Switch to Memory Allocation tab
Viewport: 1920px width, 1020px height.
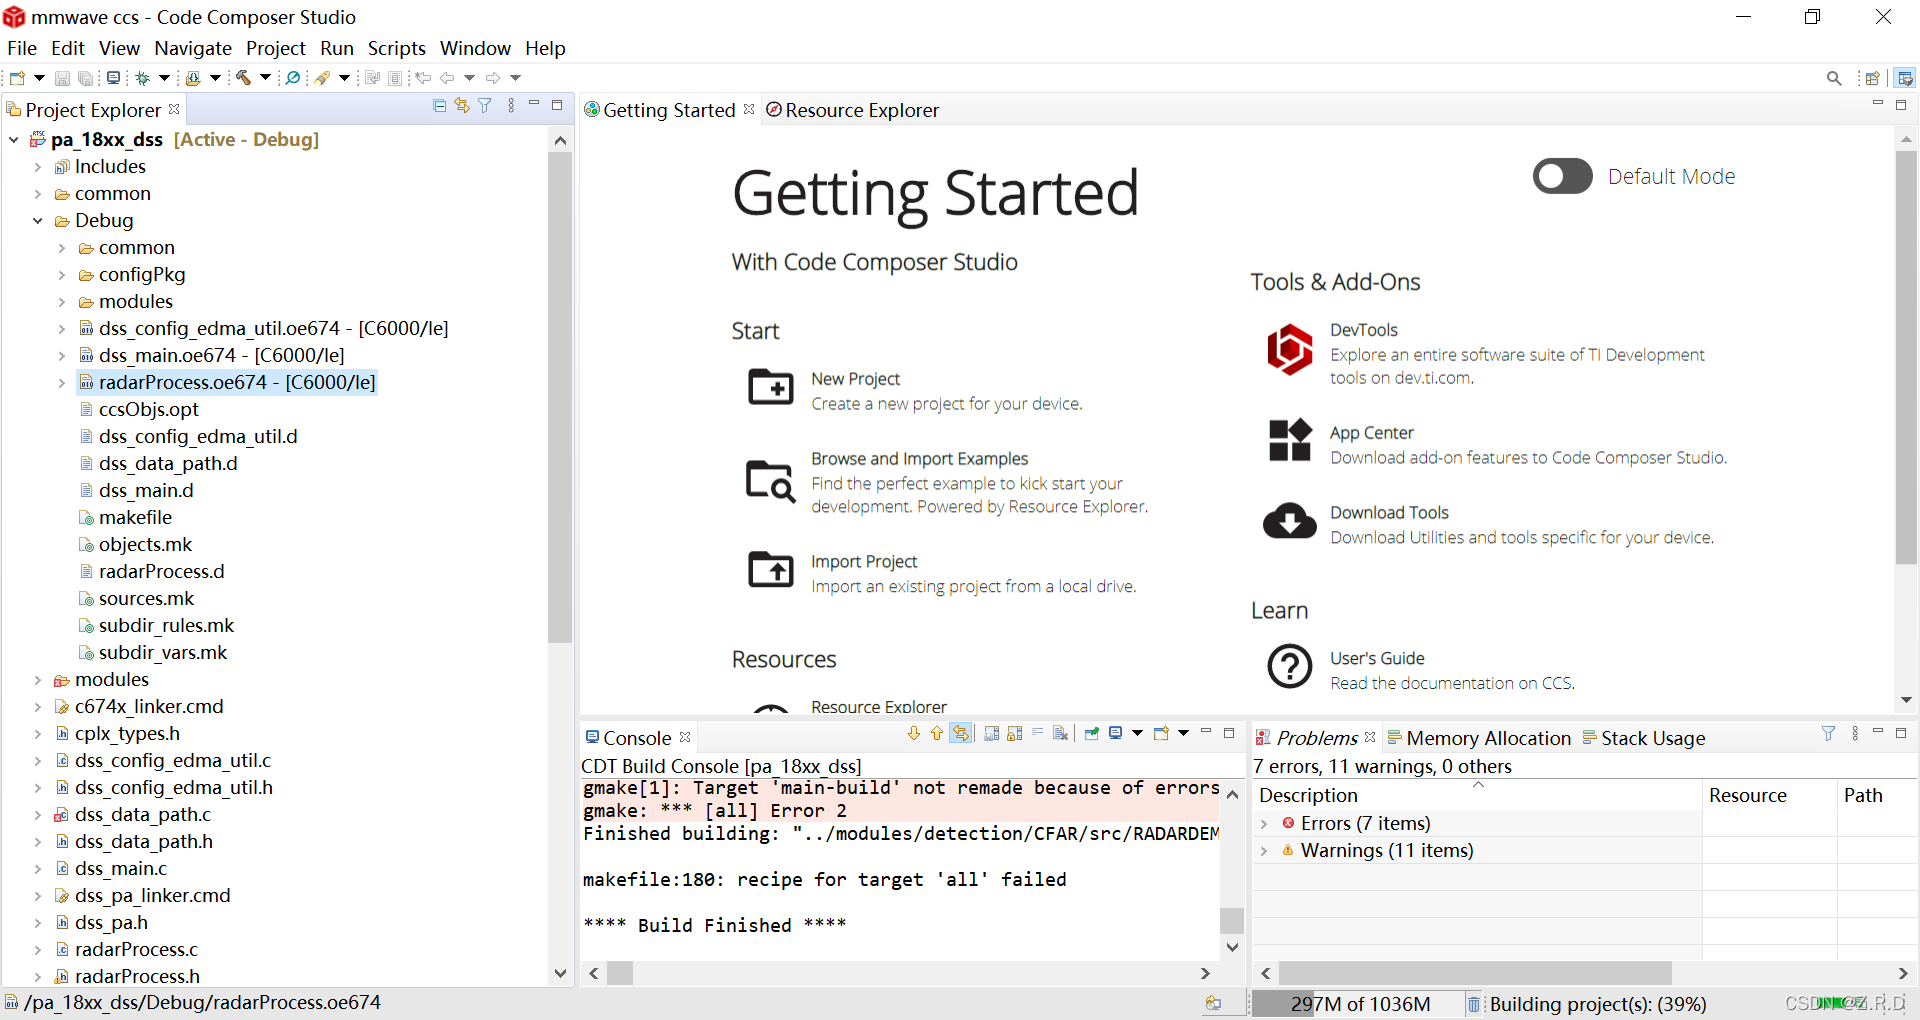pos(1479,738)
